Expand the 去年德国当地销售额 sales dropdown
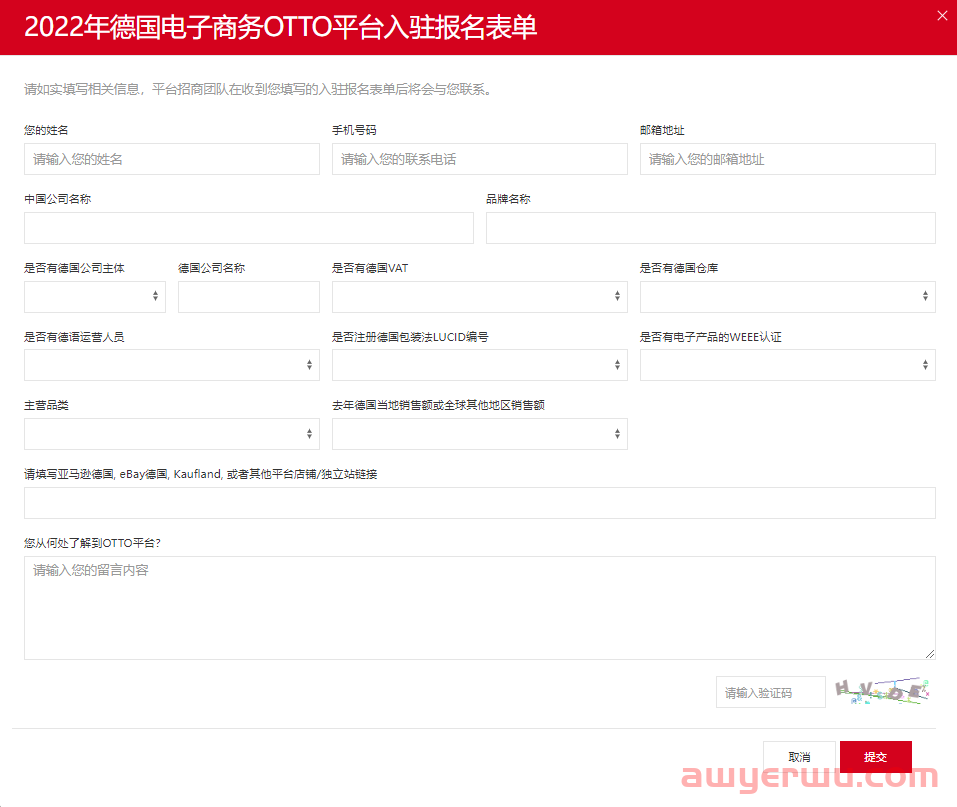Image resolution: width=957 pixels, height=807 pixels. [480, 434]
